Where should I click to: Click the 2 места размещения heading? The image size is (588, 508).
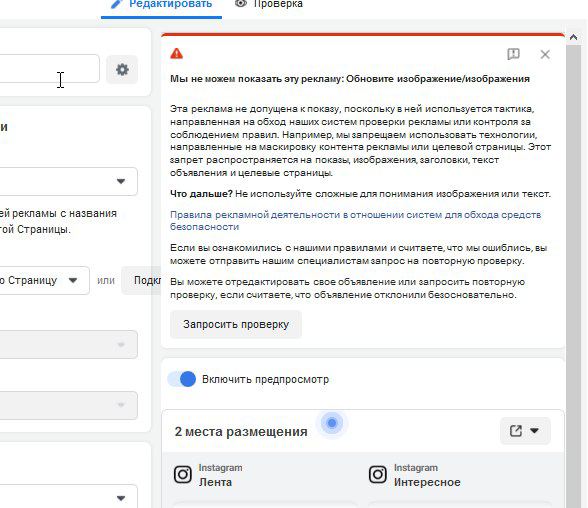241,432
